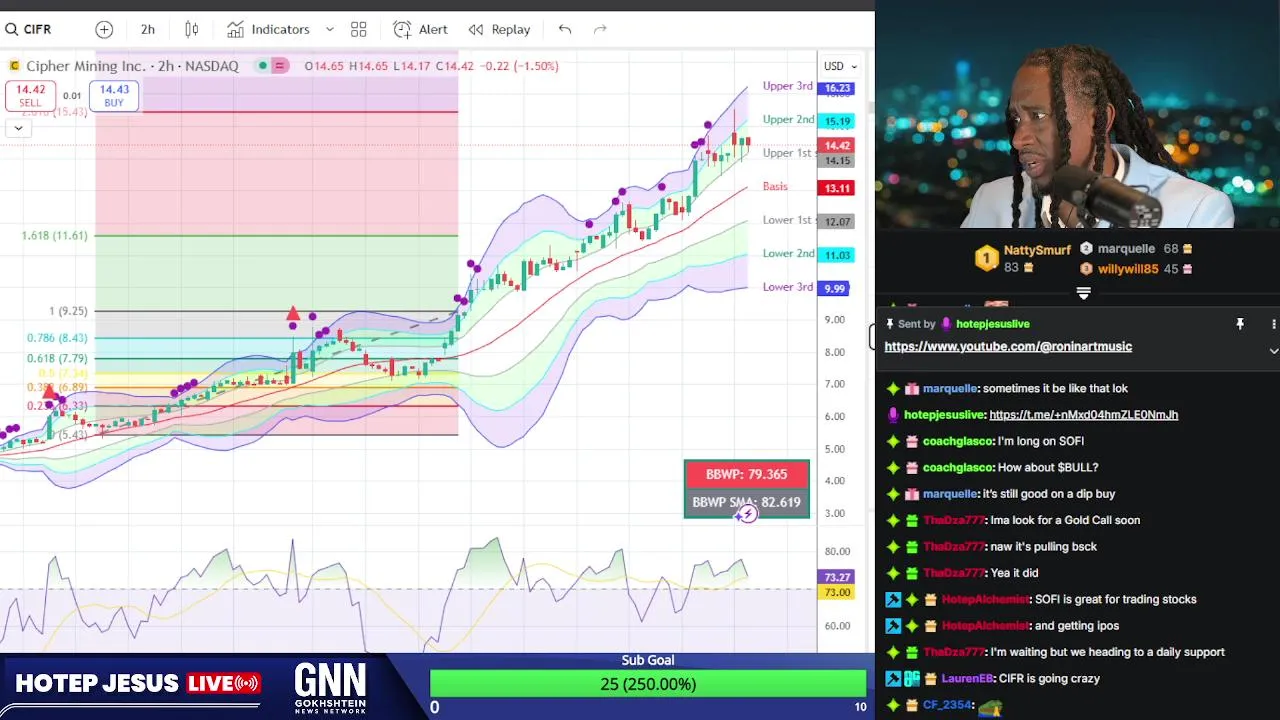The height and width of the screenshot is (720, 1280).
Task: Click Upper 2nd price label 15.19
Action: click(x=835, y=121)
